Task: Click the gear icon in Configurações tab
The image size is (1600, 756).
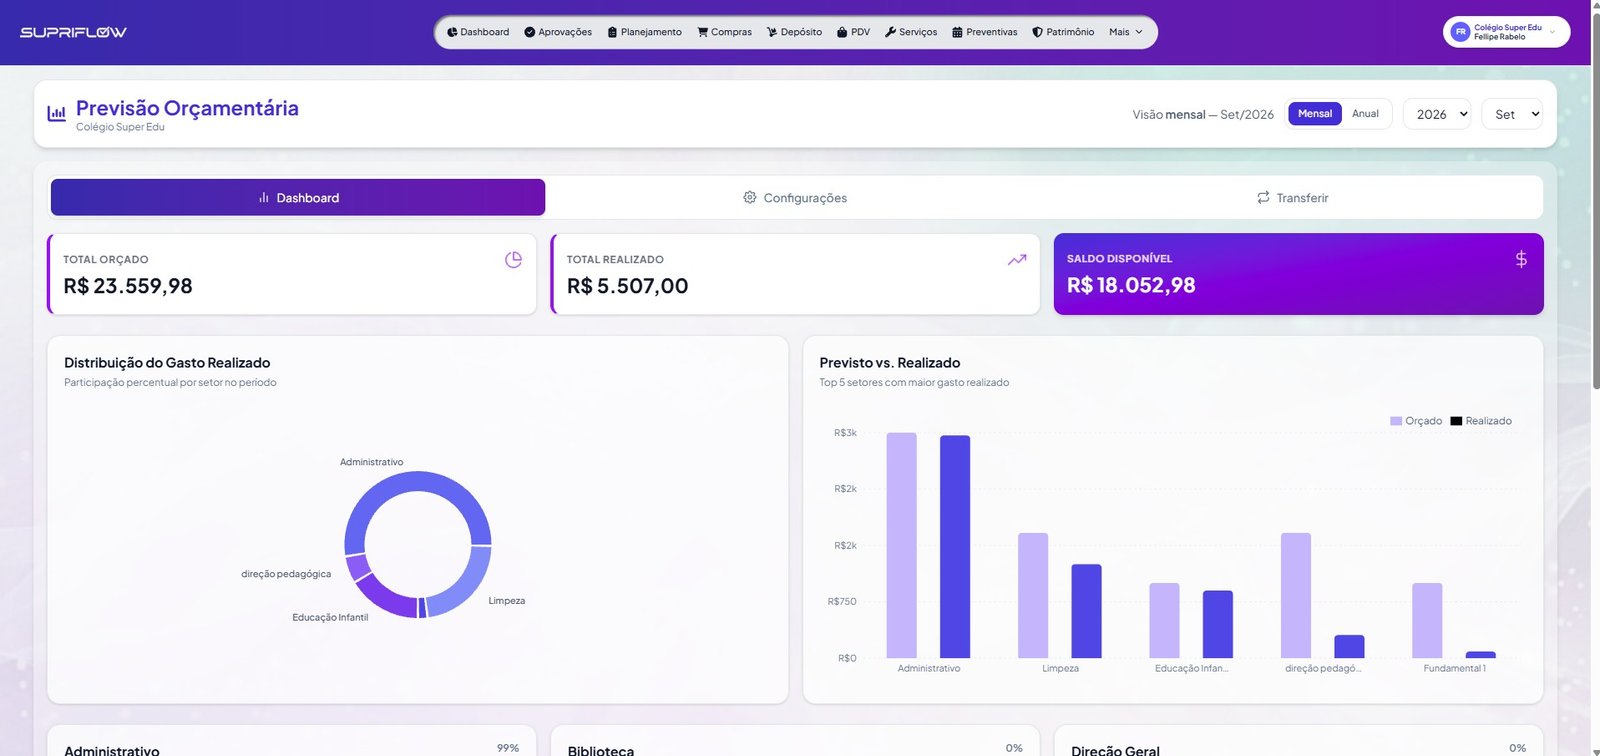Action: point(750,198)
